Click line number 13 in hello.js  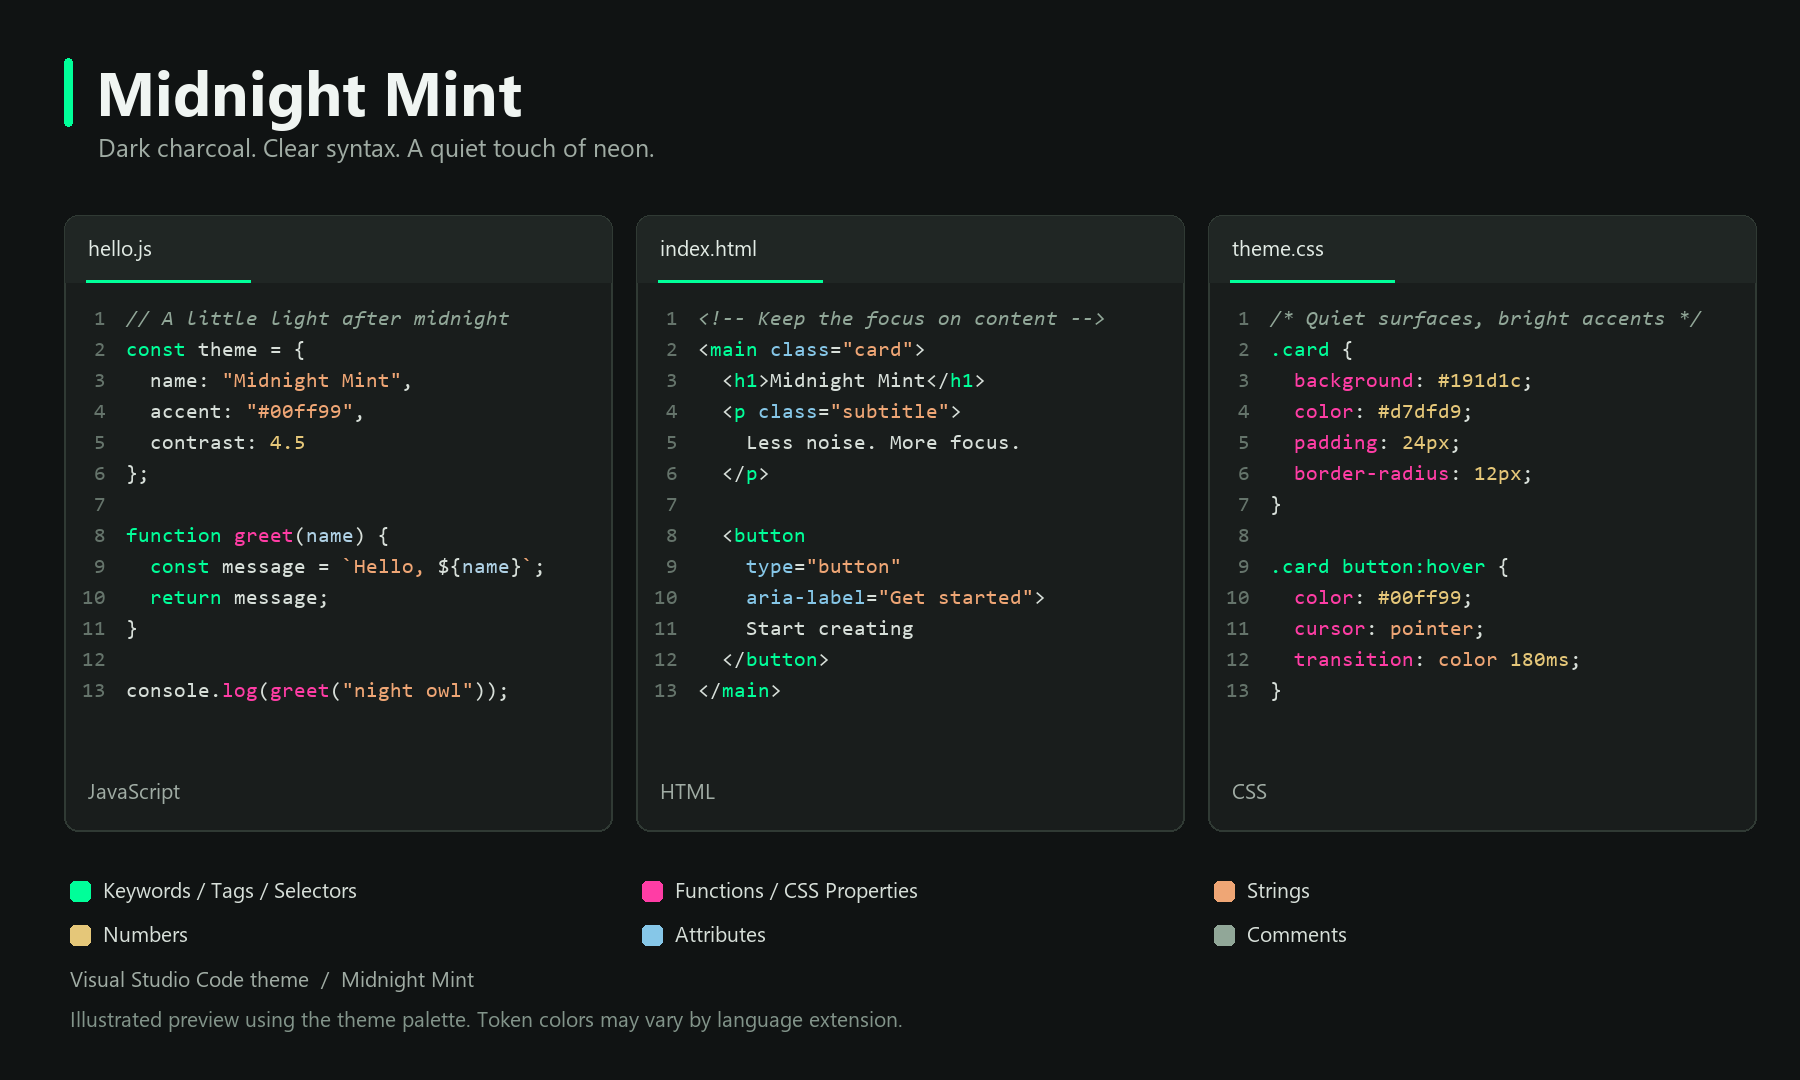tap(93, 691)
